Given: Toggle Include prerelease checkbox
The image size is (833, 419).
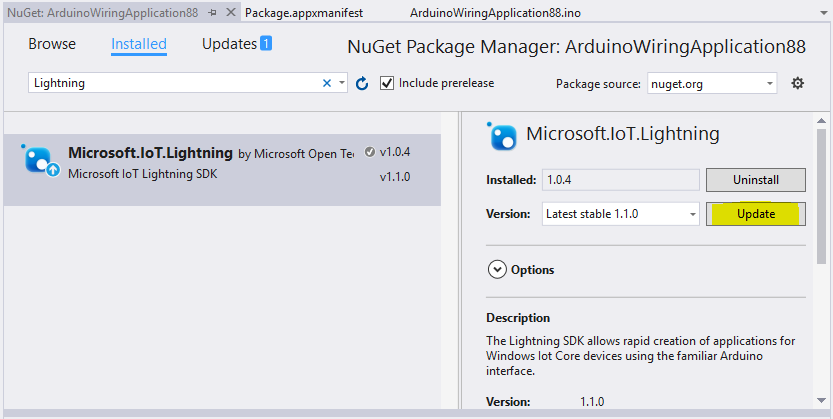Looking at the screenshot, I should [x=387, y=83].
